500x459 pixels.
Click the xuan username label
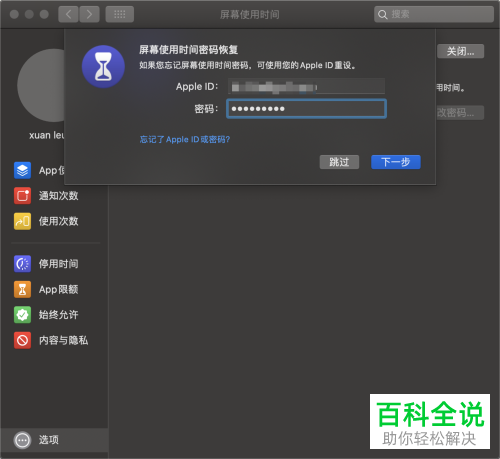click(x=47, y=135)
